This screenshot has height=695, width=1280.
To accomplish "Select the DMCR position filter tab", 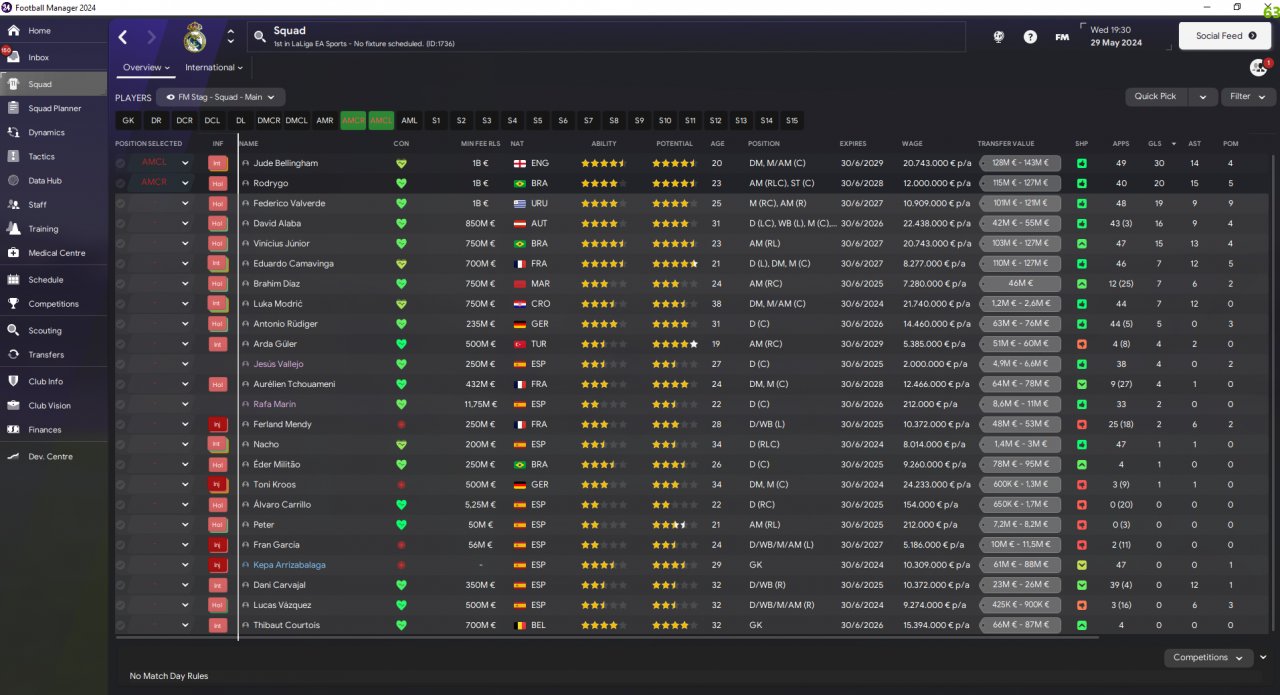I will coord(268,120).
